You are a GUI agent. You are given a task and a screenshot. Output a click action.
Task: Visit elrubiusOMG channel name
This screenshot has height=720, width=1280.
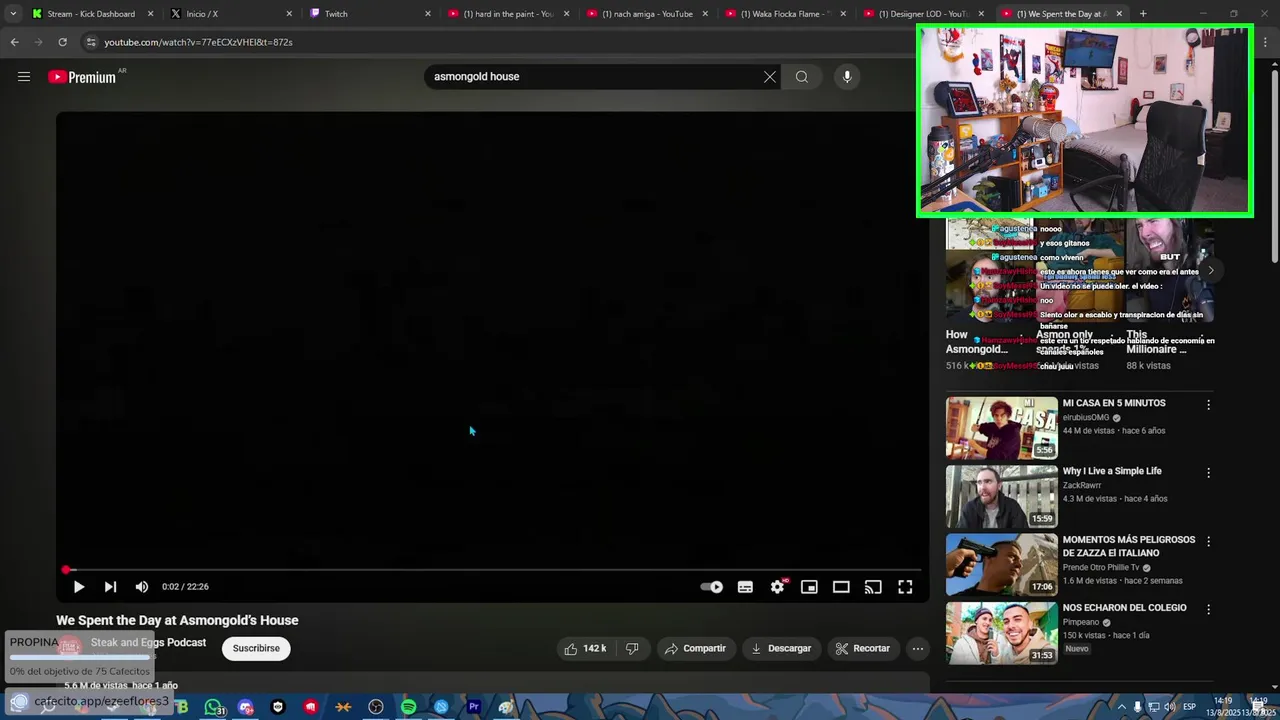1086,417
